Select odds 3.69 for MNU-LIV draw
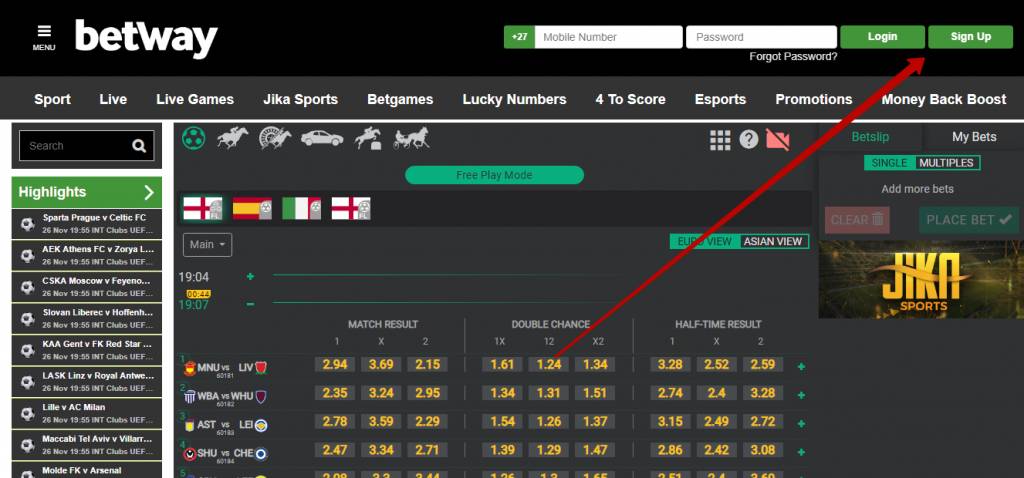The height and width of the screenshot is (478, 1024). [381, 364]
